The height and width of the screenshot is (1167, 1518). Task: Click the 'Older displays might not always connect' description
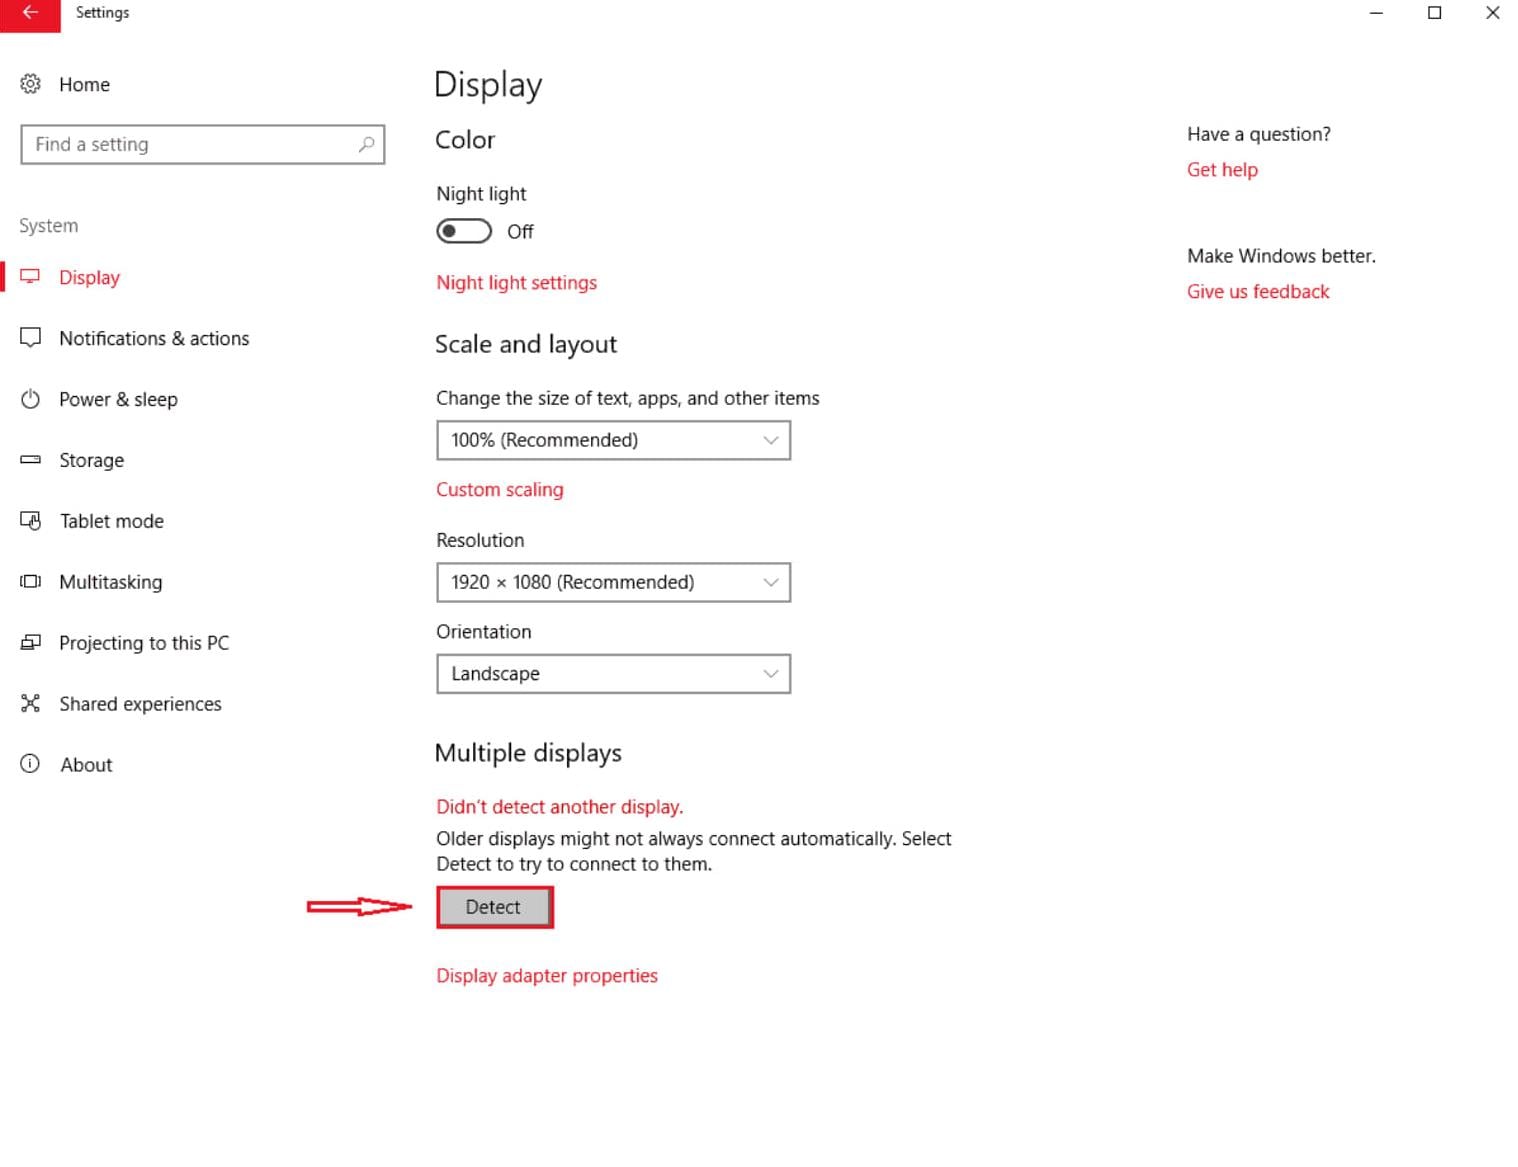point(694,851)
